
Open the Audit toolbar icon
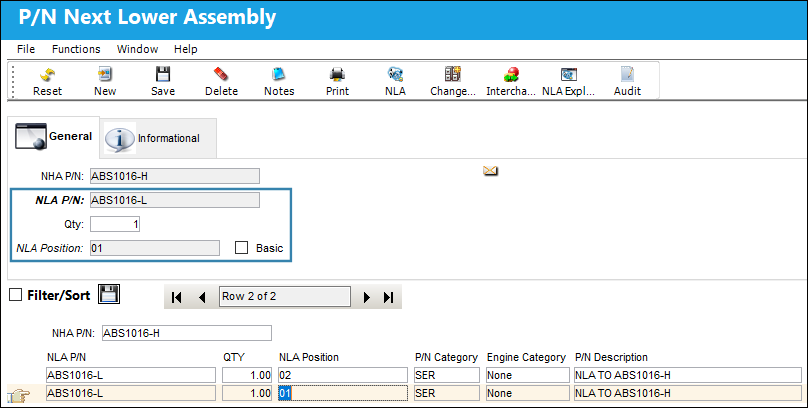point(627,75)
